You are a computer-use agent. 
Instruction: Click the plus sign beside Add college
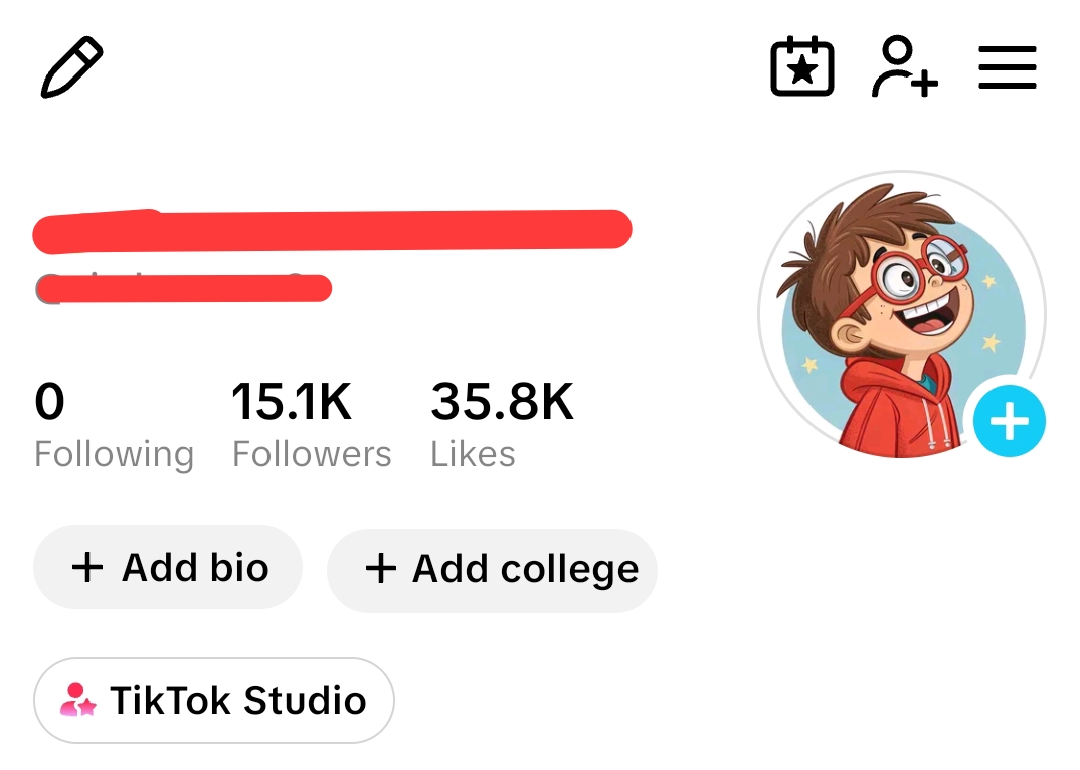click(380, 569)
